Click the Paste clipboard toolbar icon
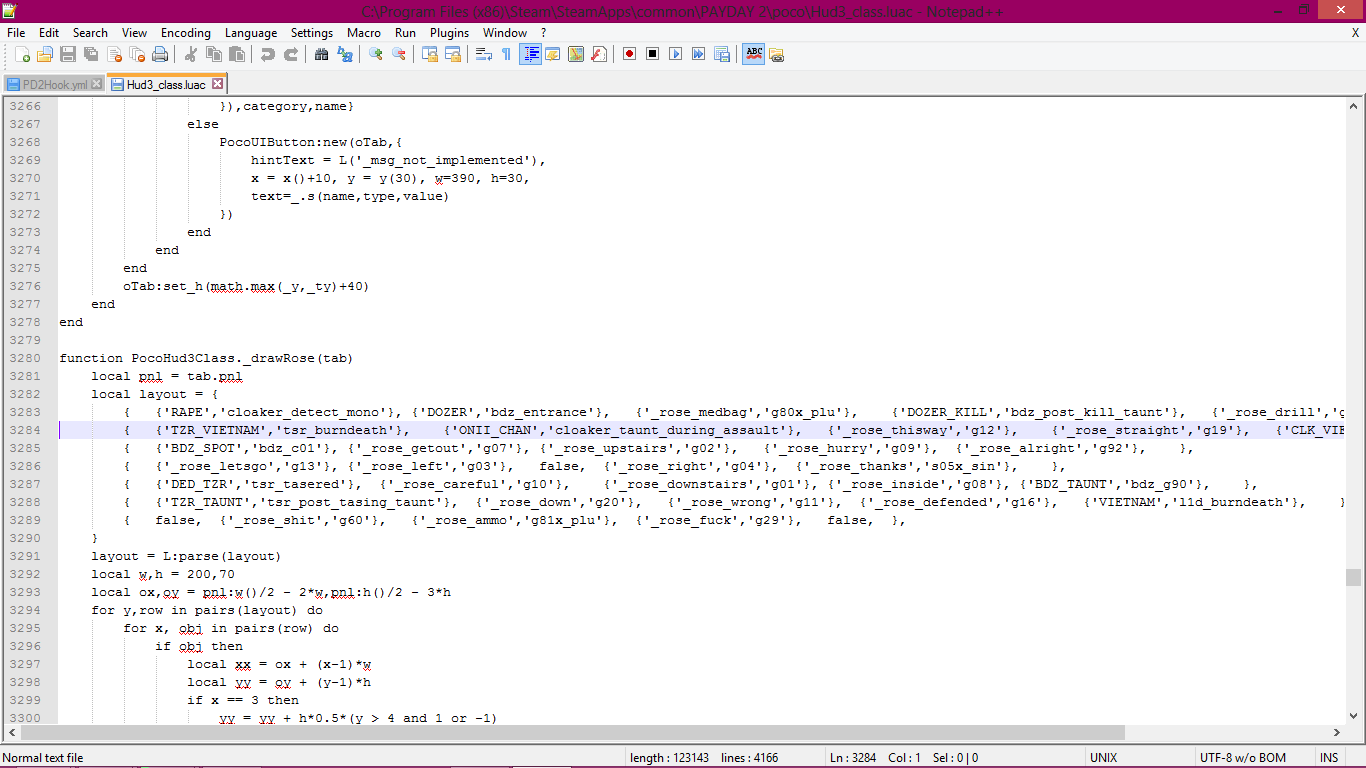The height and width of the screenshot is (768, 1366). point(236,54)
